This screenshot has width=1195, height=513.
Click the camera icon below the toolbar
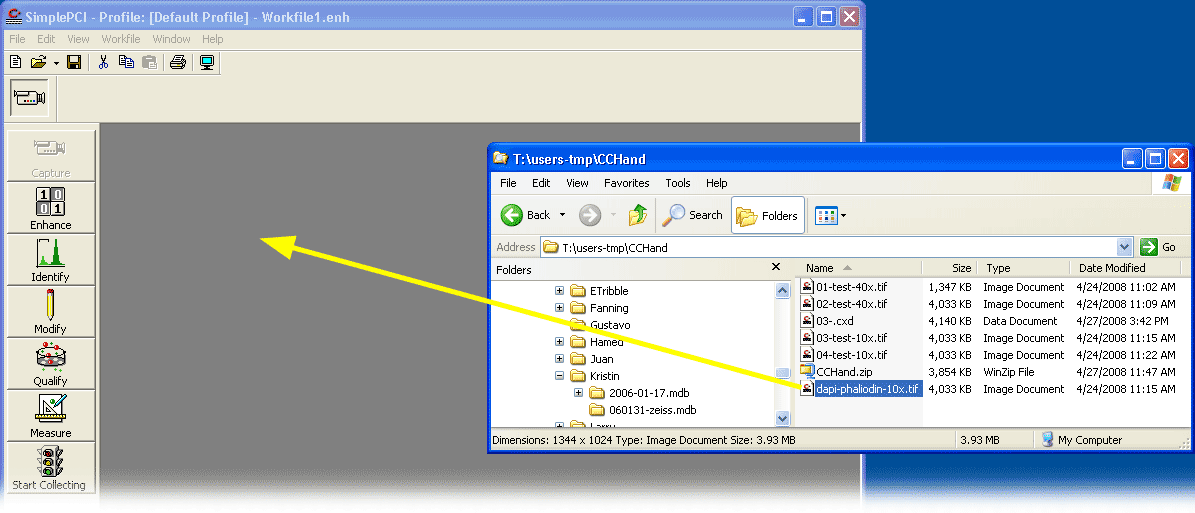29,98
